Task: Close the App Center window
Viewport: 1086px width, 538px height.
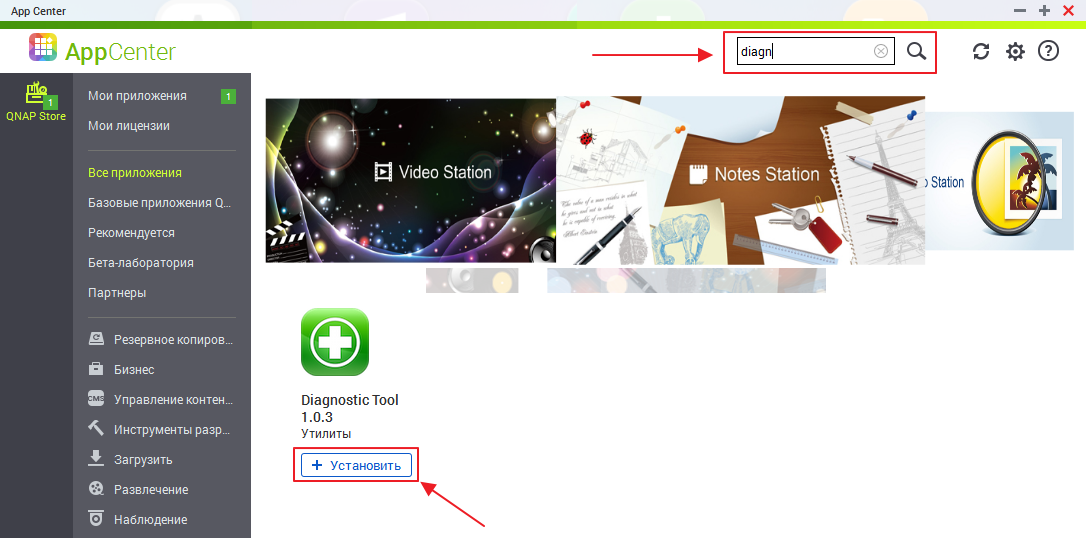Action: click(x=1068, y=10)
